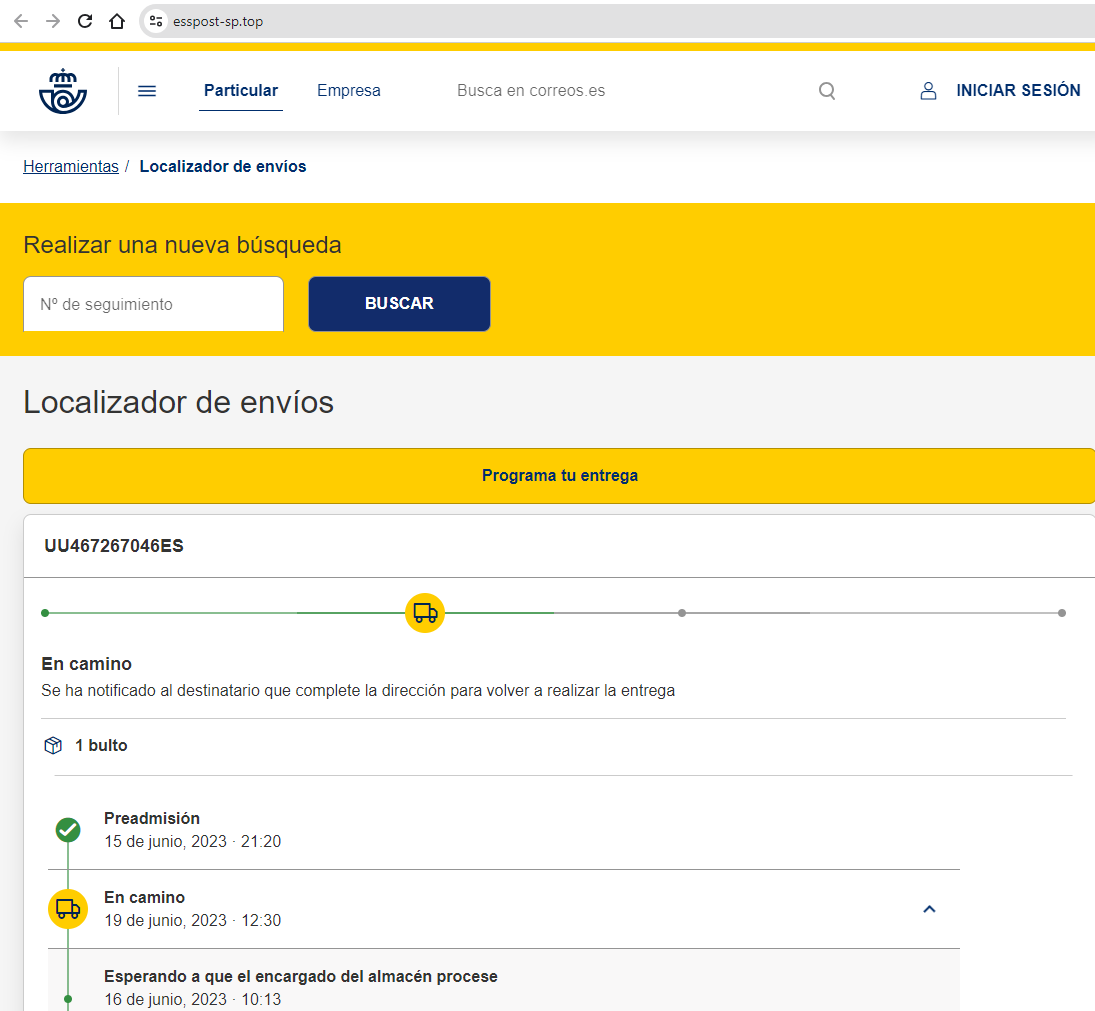Click Programa tu entrega button

[559, 475]
